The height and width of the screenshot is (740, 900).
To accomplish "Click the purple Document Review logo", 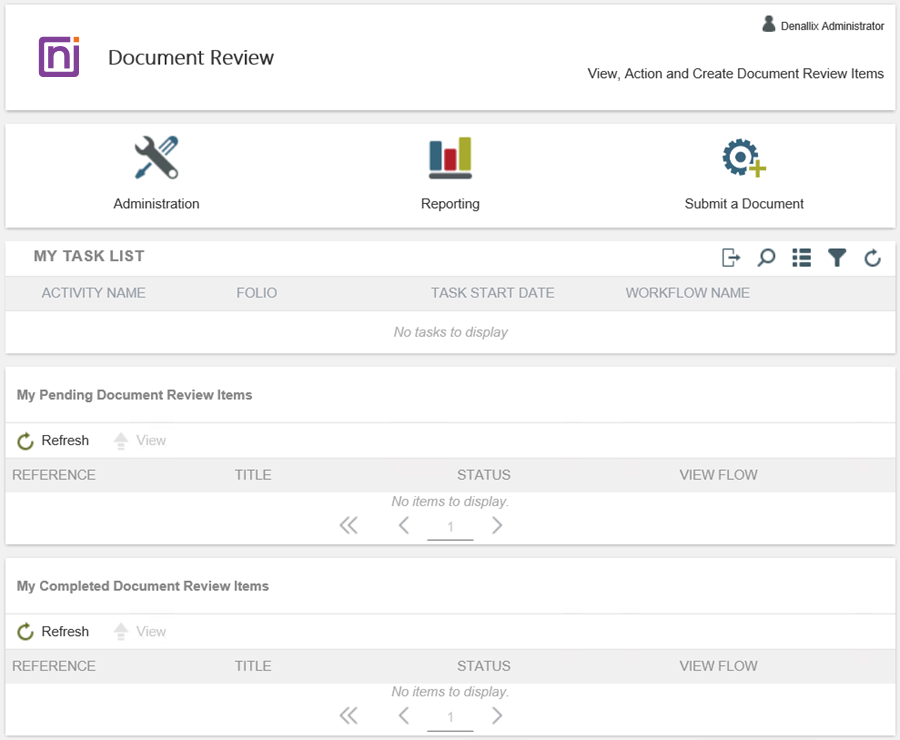I will pyautogui.click(x=58, y=57).
